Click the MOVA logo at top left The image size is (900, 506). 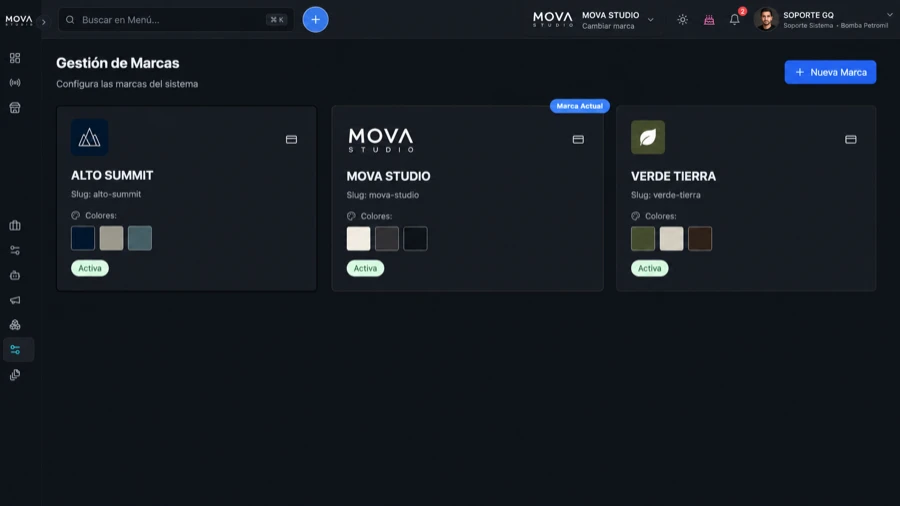tap(19, 20)
